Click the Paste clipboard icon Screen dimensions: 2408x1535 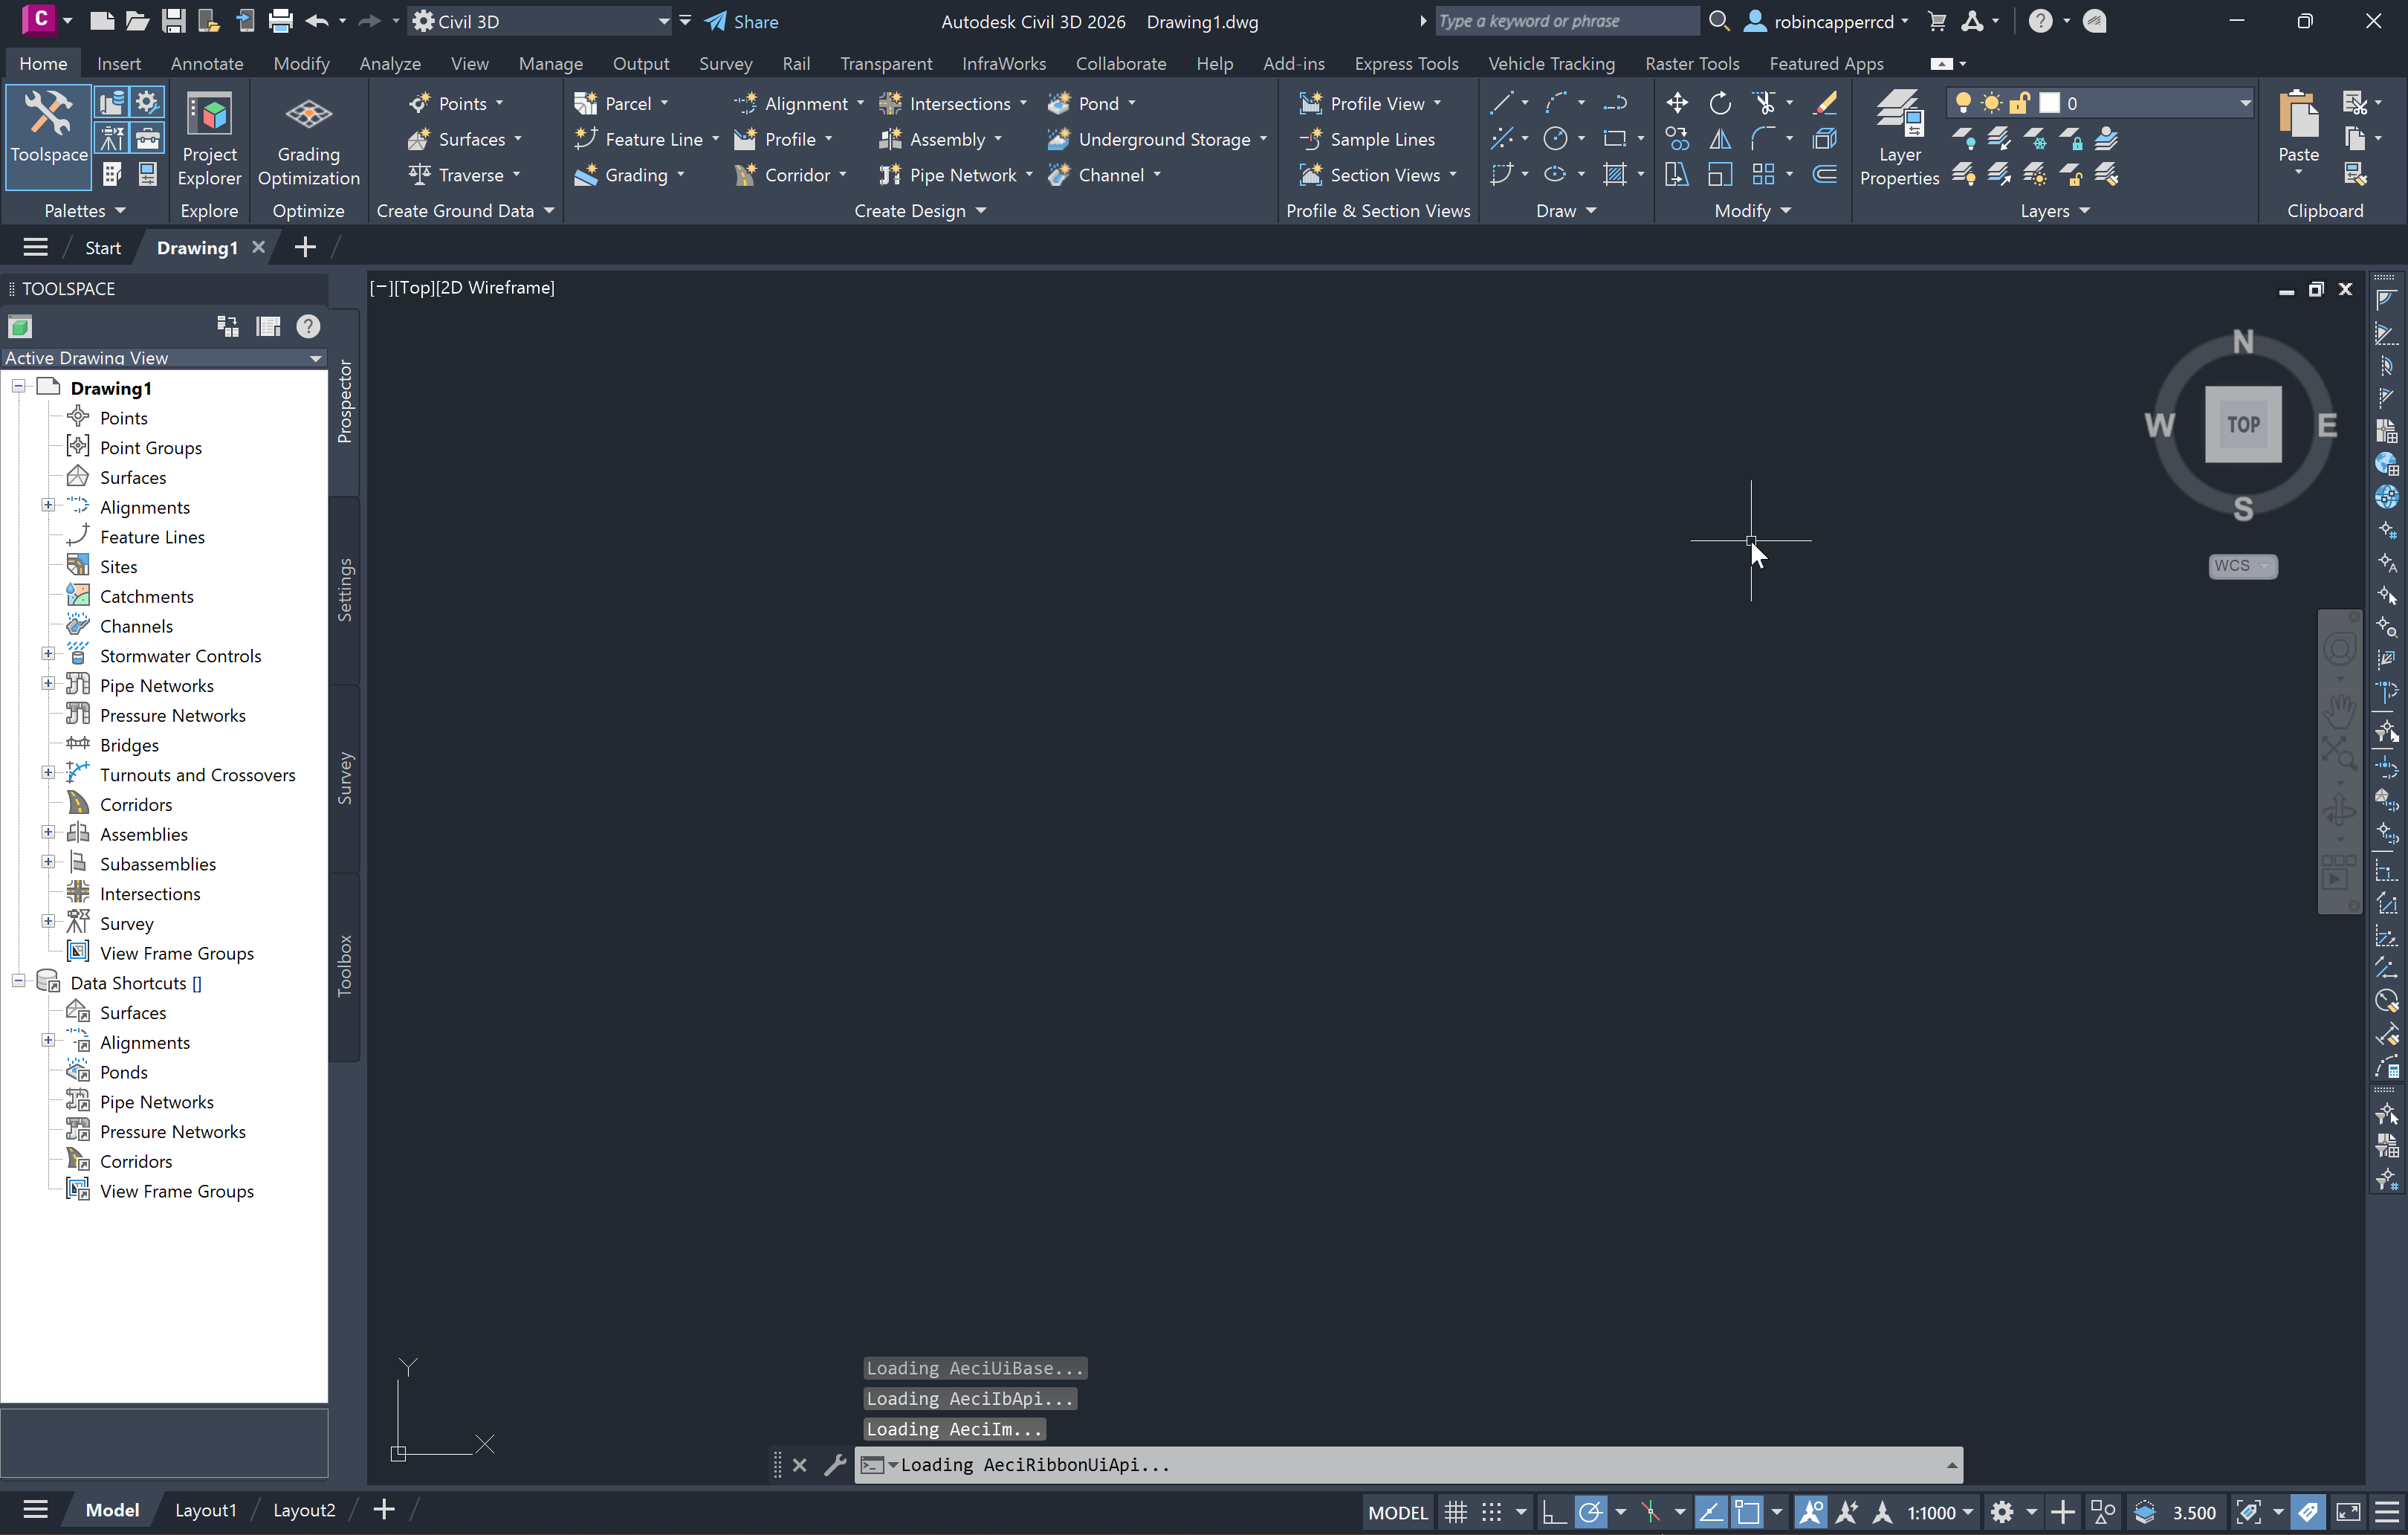(2298, 117)
